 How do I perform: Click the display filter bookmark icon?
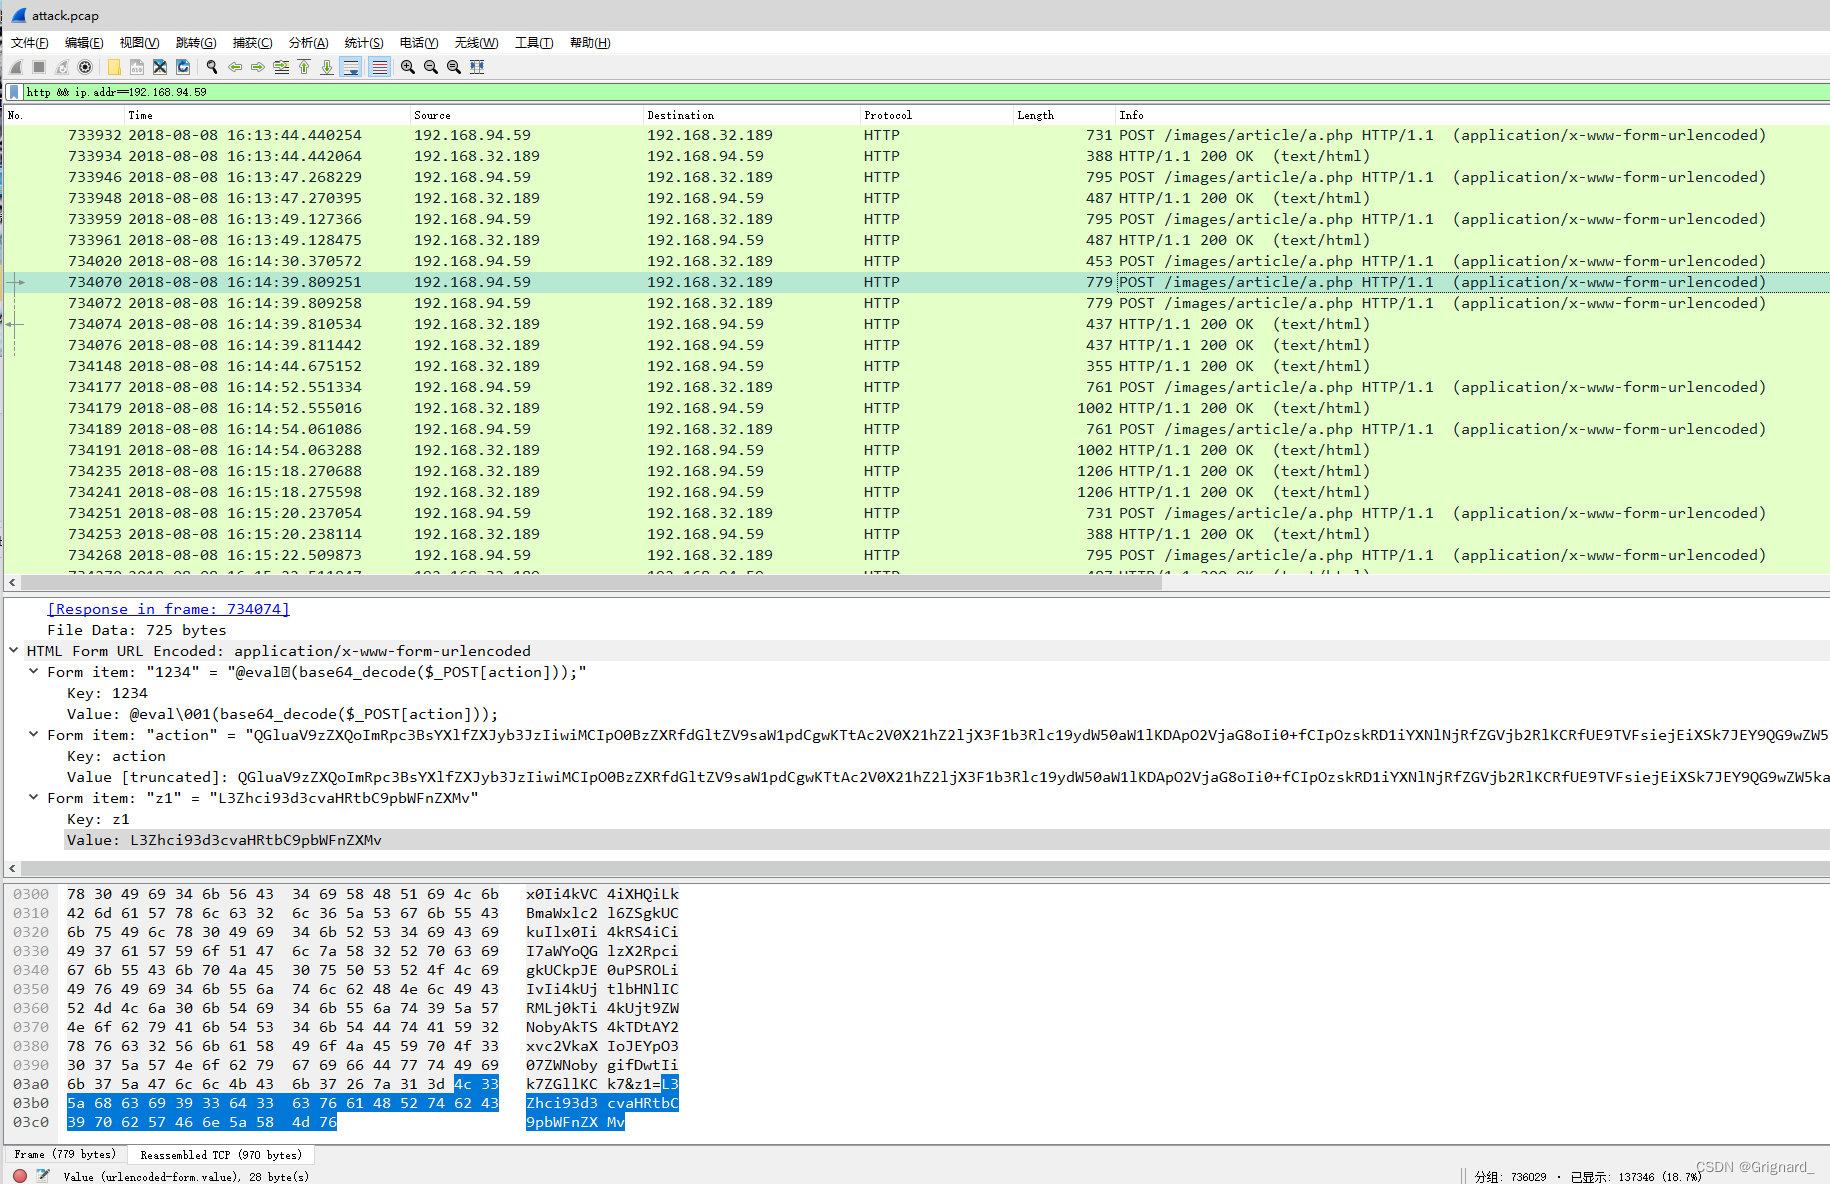pyautogui.click(x=14, y=92)
